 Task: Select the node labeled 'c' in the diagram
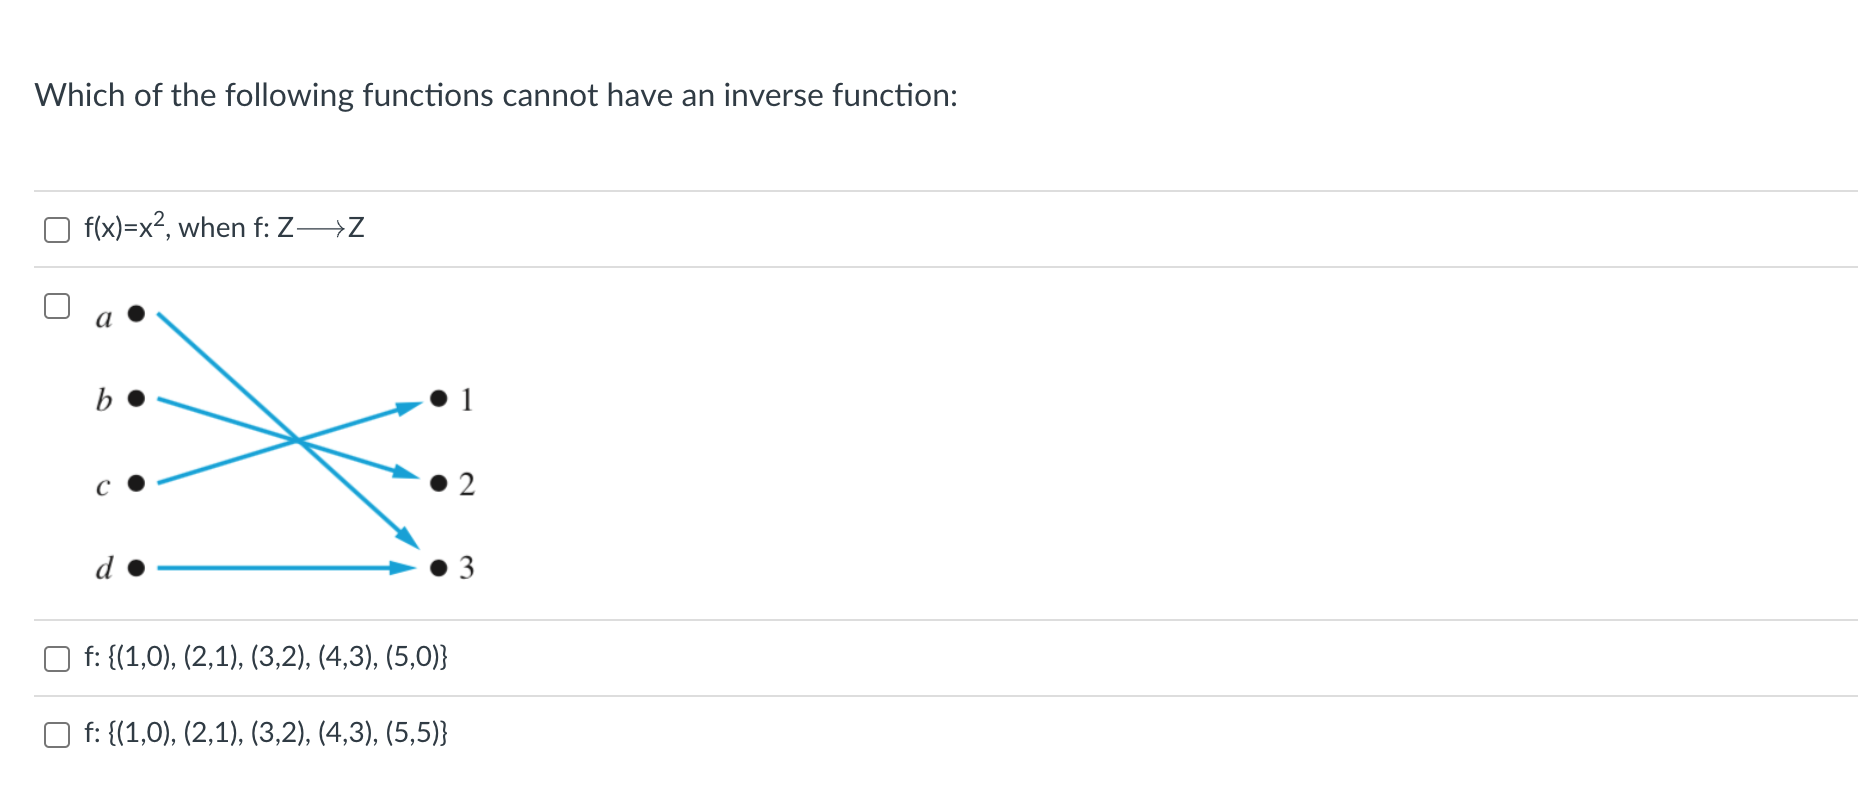(x=135, y=484)
